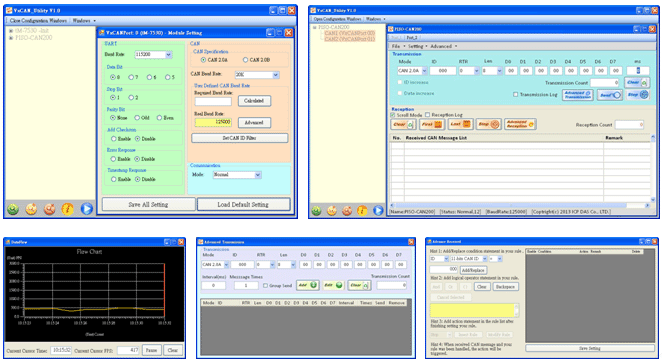Screen dimensions: 664x362
Task: Click the Required Baud Rate input field
Action: coord(213,101)
